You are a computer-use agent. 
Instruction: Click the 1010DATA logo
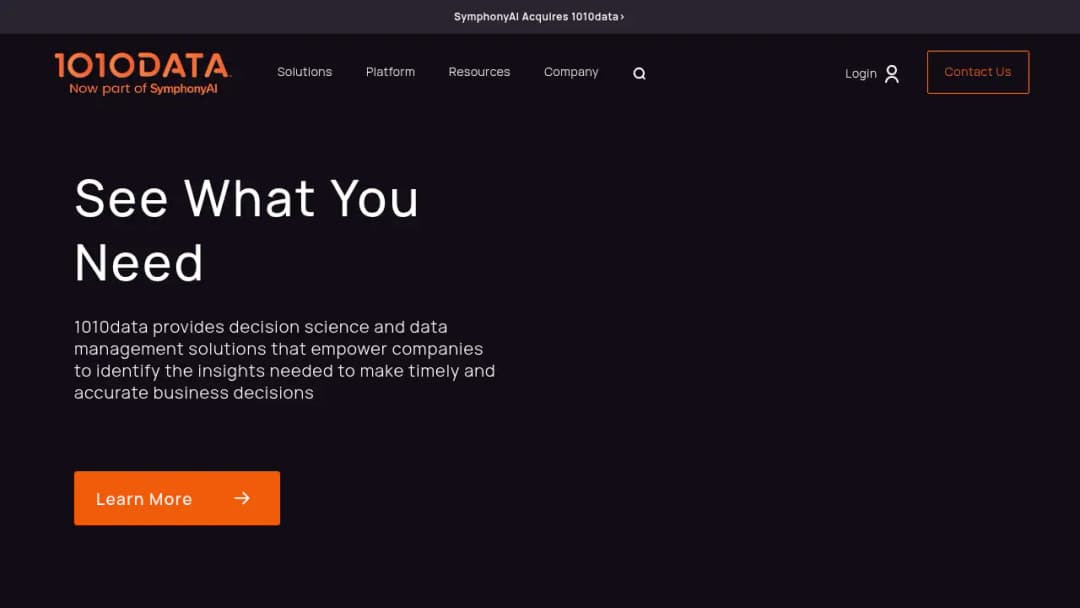click(143, 73)
